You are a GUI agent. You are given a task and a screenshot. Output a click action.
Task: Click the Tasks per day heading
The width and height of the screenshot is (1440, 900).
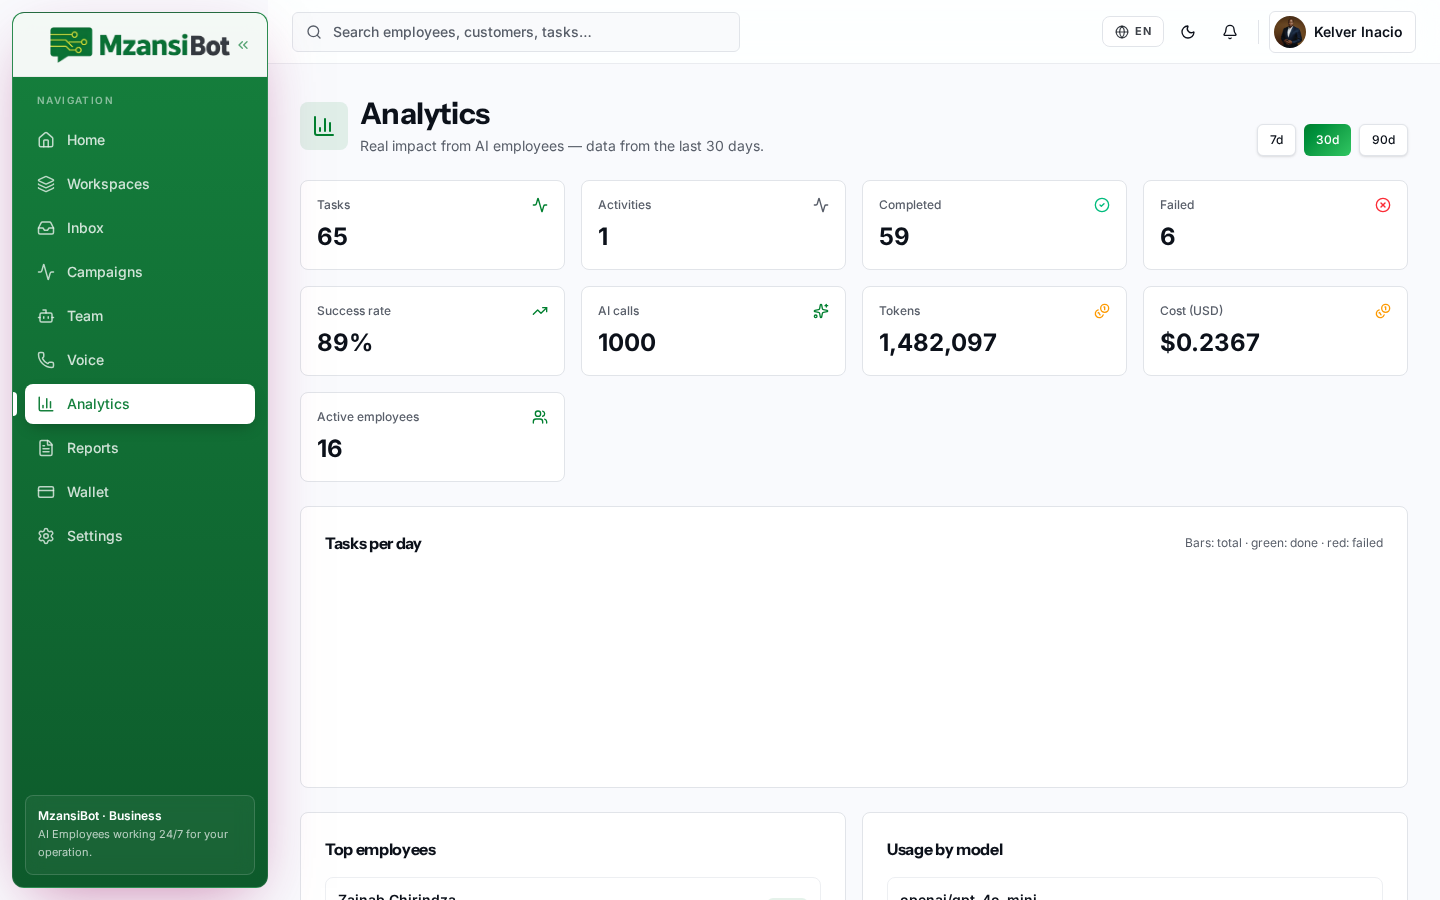pyautogui.click(x=373, y=544)
